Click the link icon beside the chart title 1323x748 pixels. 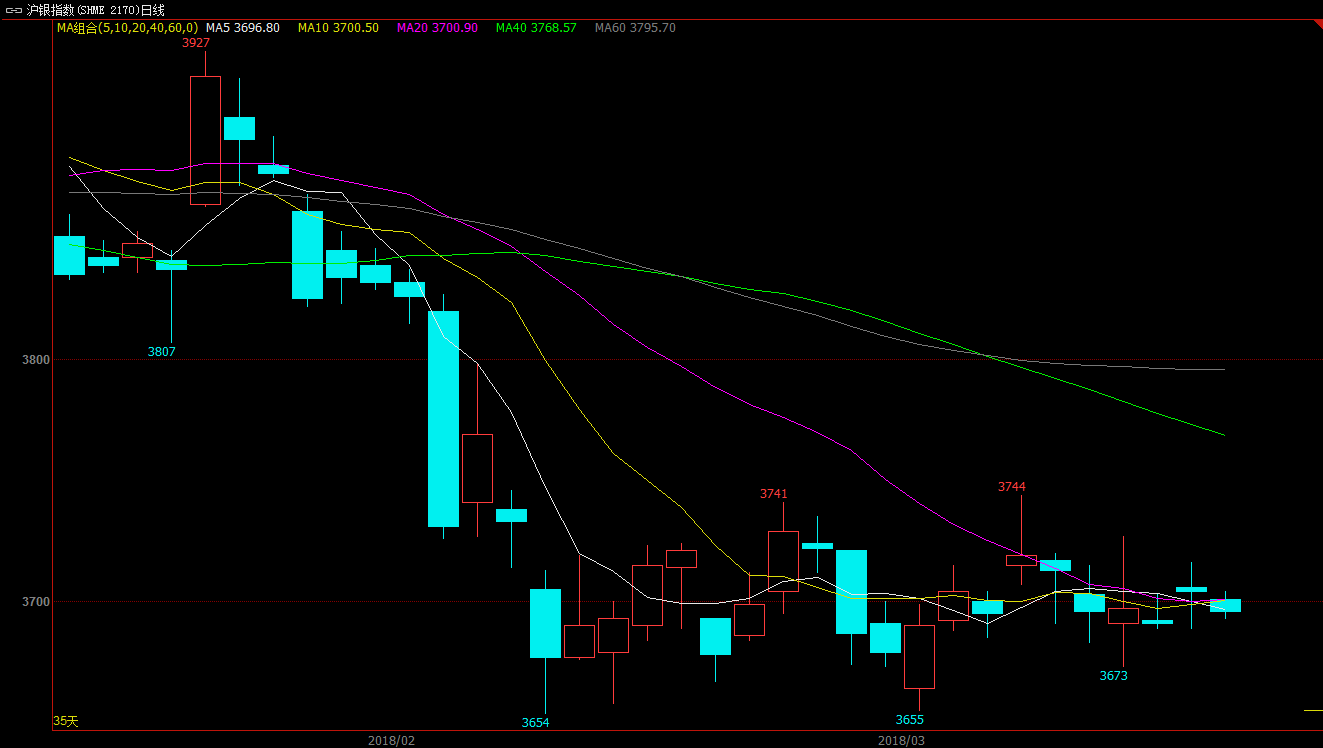tap(14, 9)
